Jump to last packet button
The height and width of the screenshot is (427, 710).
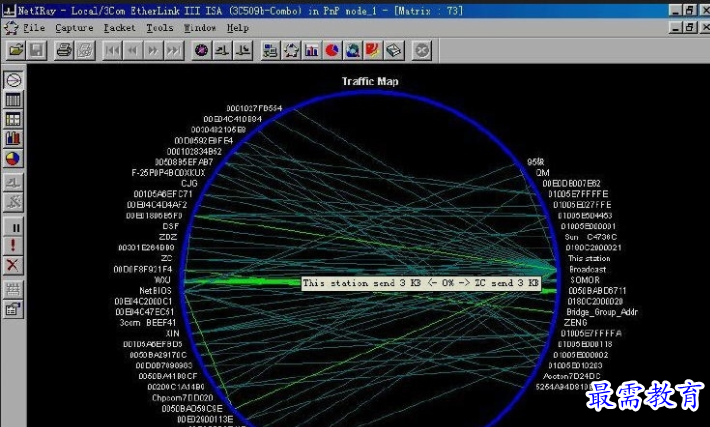[x=174, y=50]
